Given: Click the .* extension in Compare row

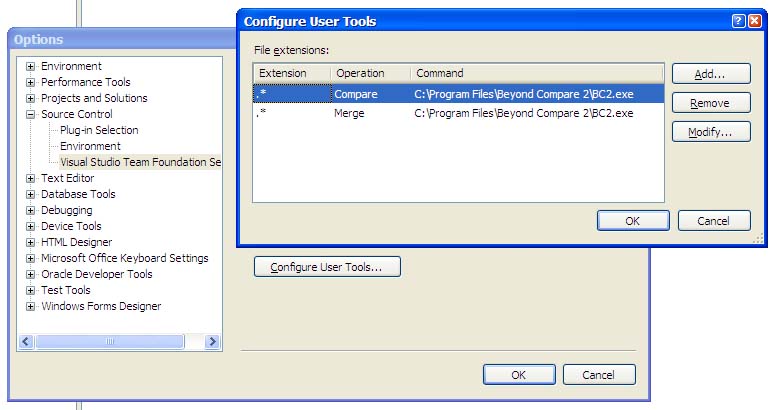Looking at the screenshot, I should pyautogui.click(x=261, y=93).
